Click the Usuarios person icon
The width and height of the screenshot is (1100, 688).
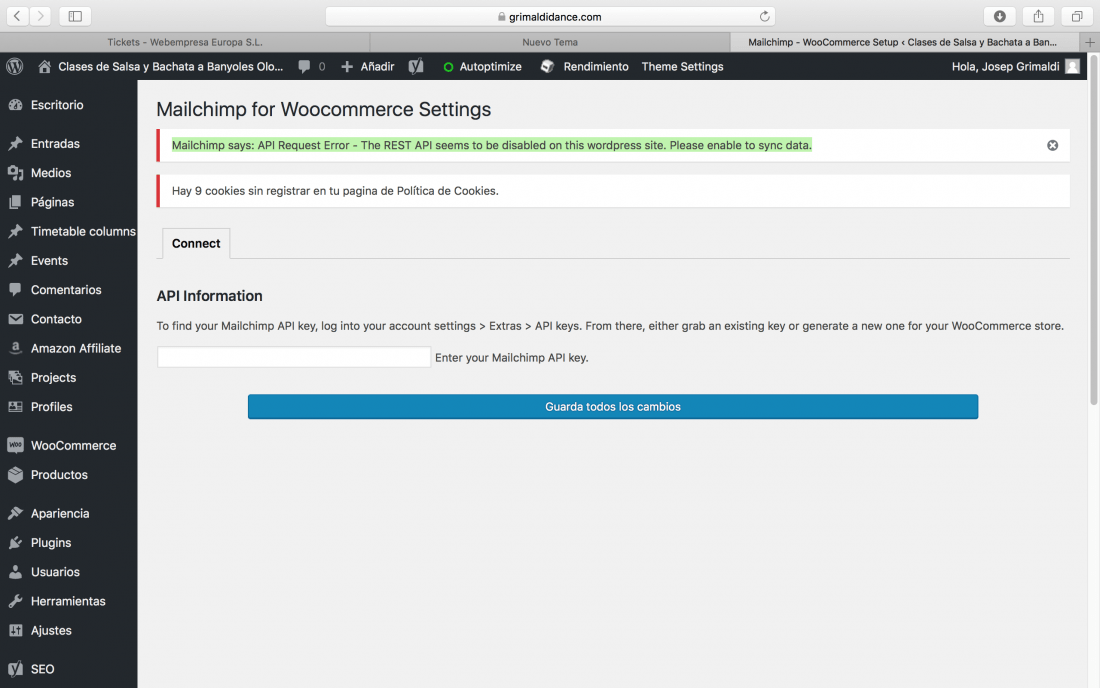(15, 572)
